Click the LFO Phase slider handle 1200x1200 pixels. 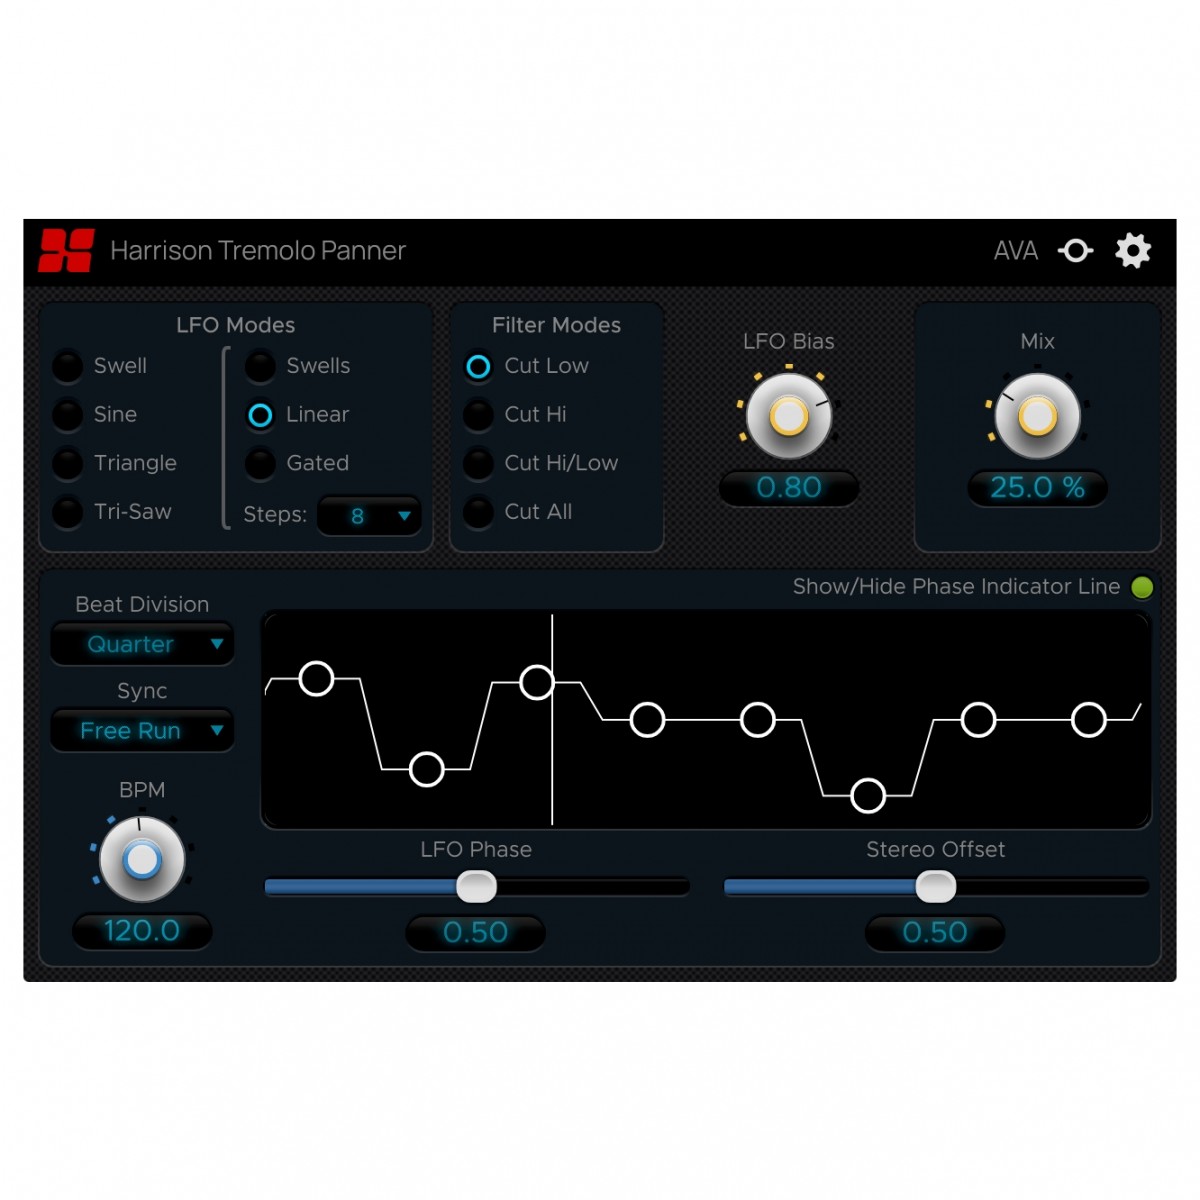pyautogui.click(x=476, y=886)
